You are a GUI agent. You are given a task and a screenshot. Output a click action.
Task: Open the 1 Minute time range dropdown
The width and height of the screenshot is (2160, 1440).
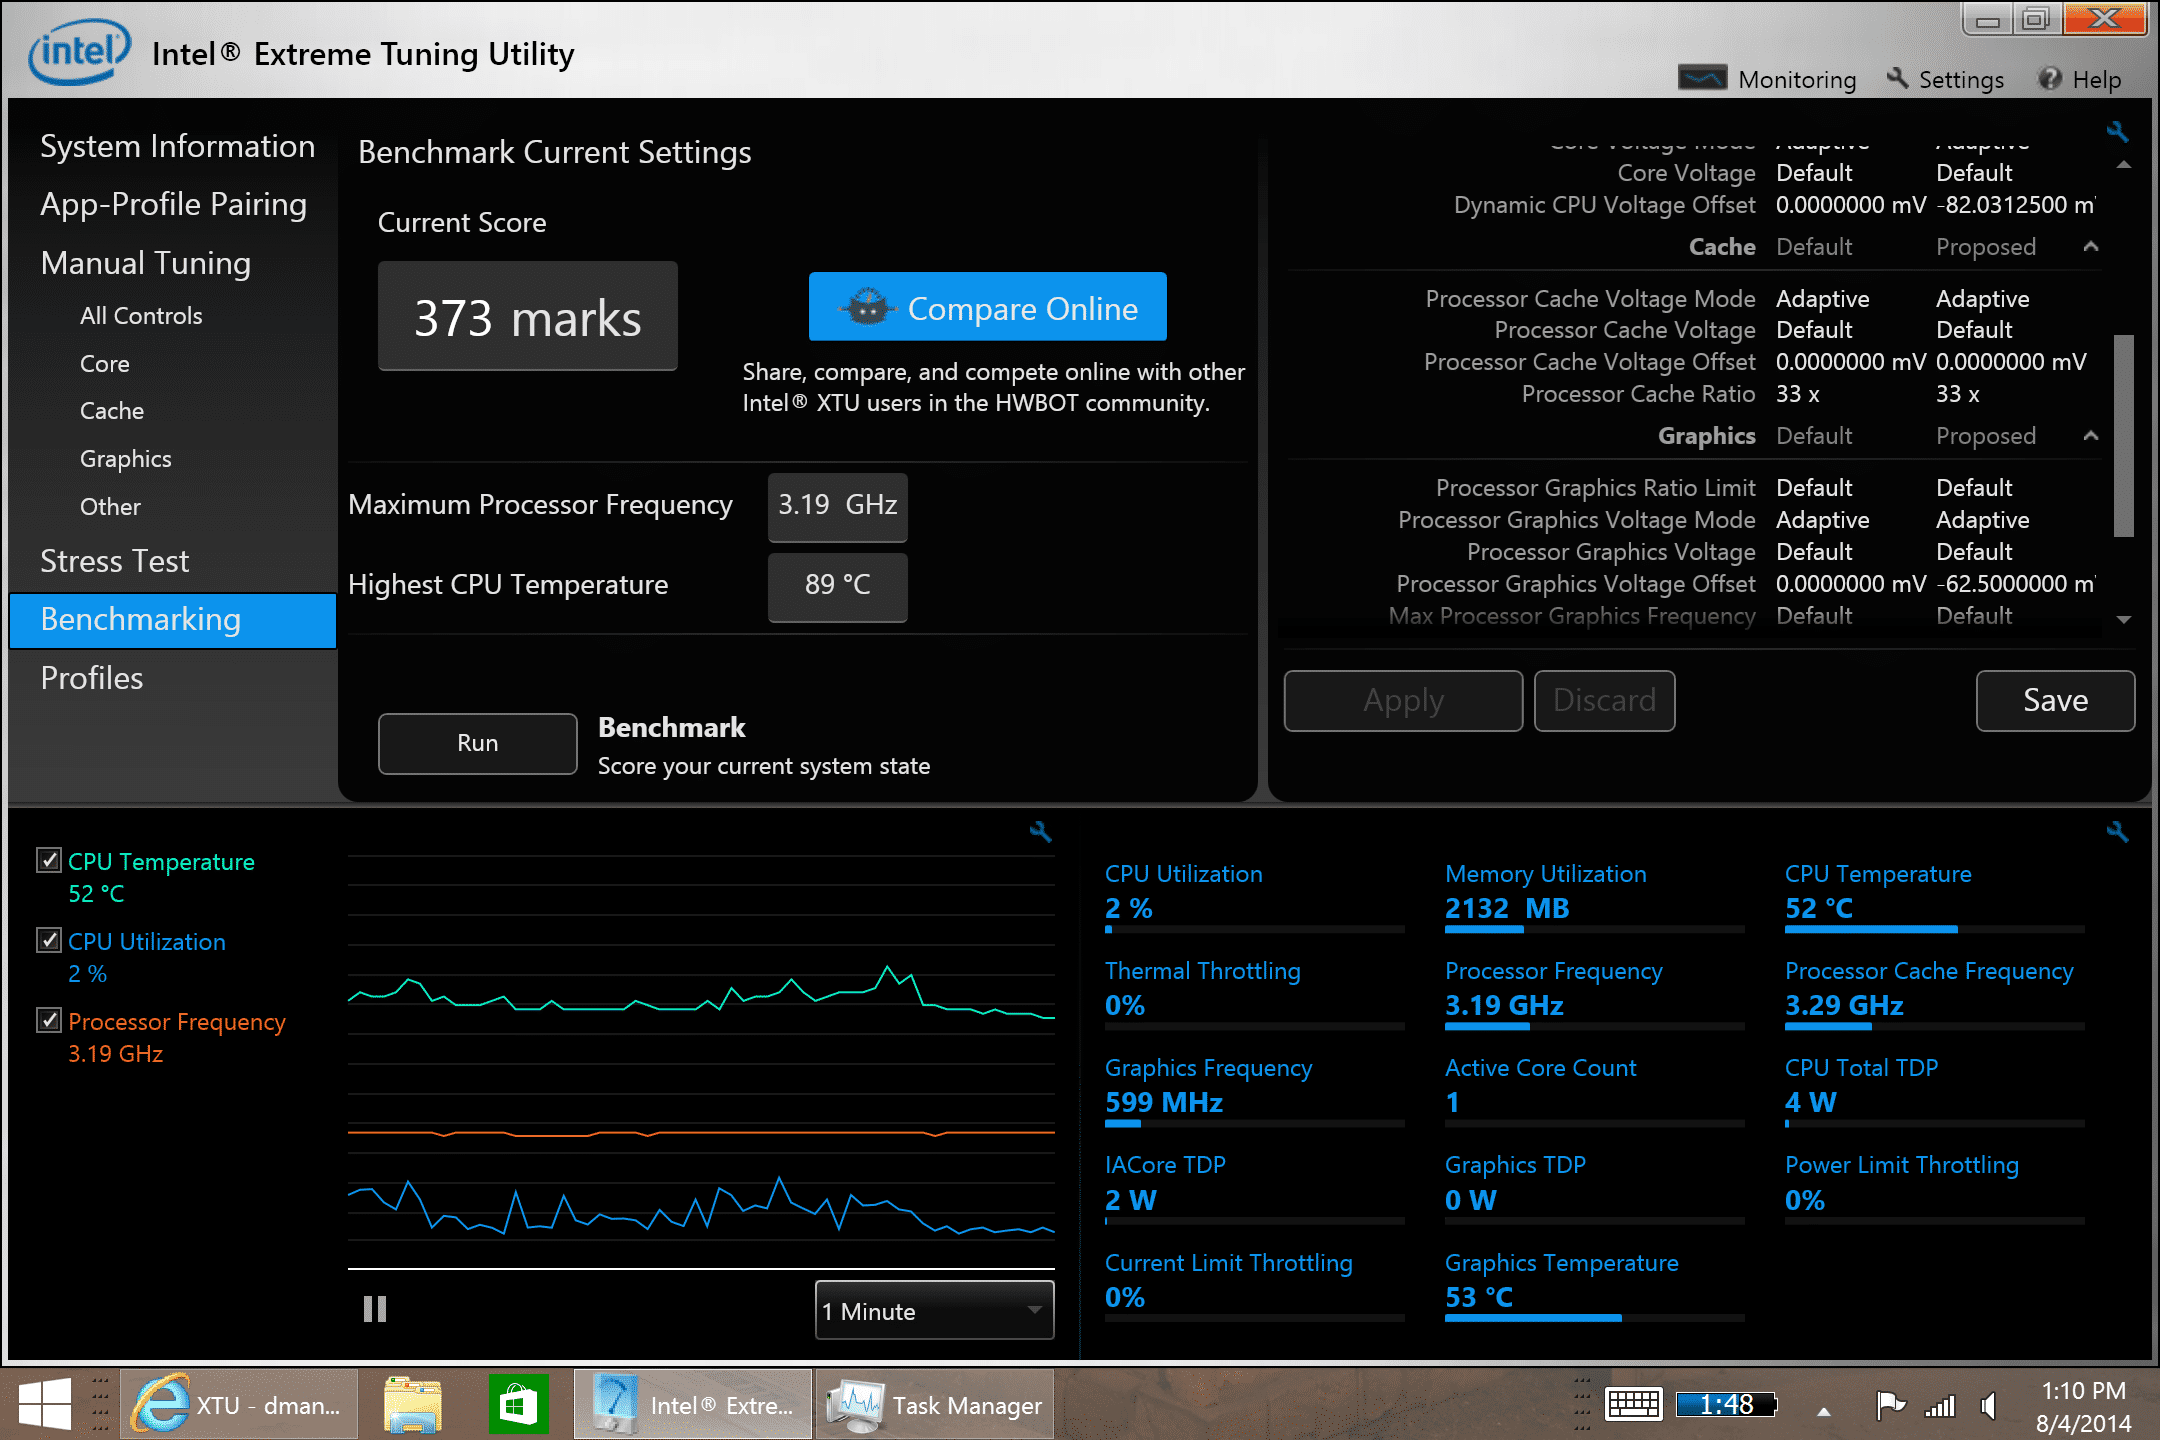tap(935, 1310)
